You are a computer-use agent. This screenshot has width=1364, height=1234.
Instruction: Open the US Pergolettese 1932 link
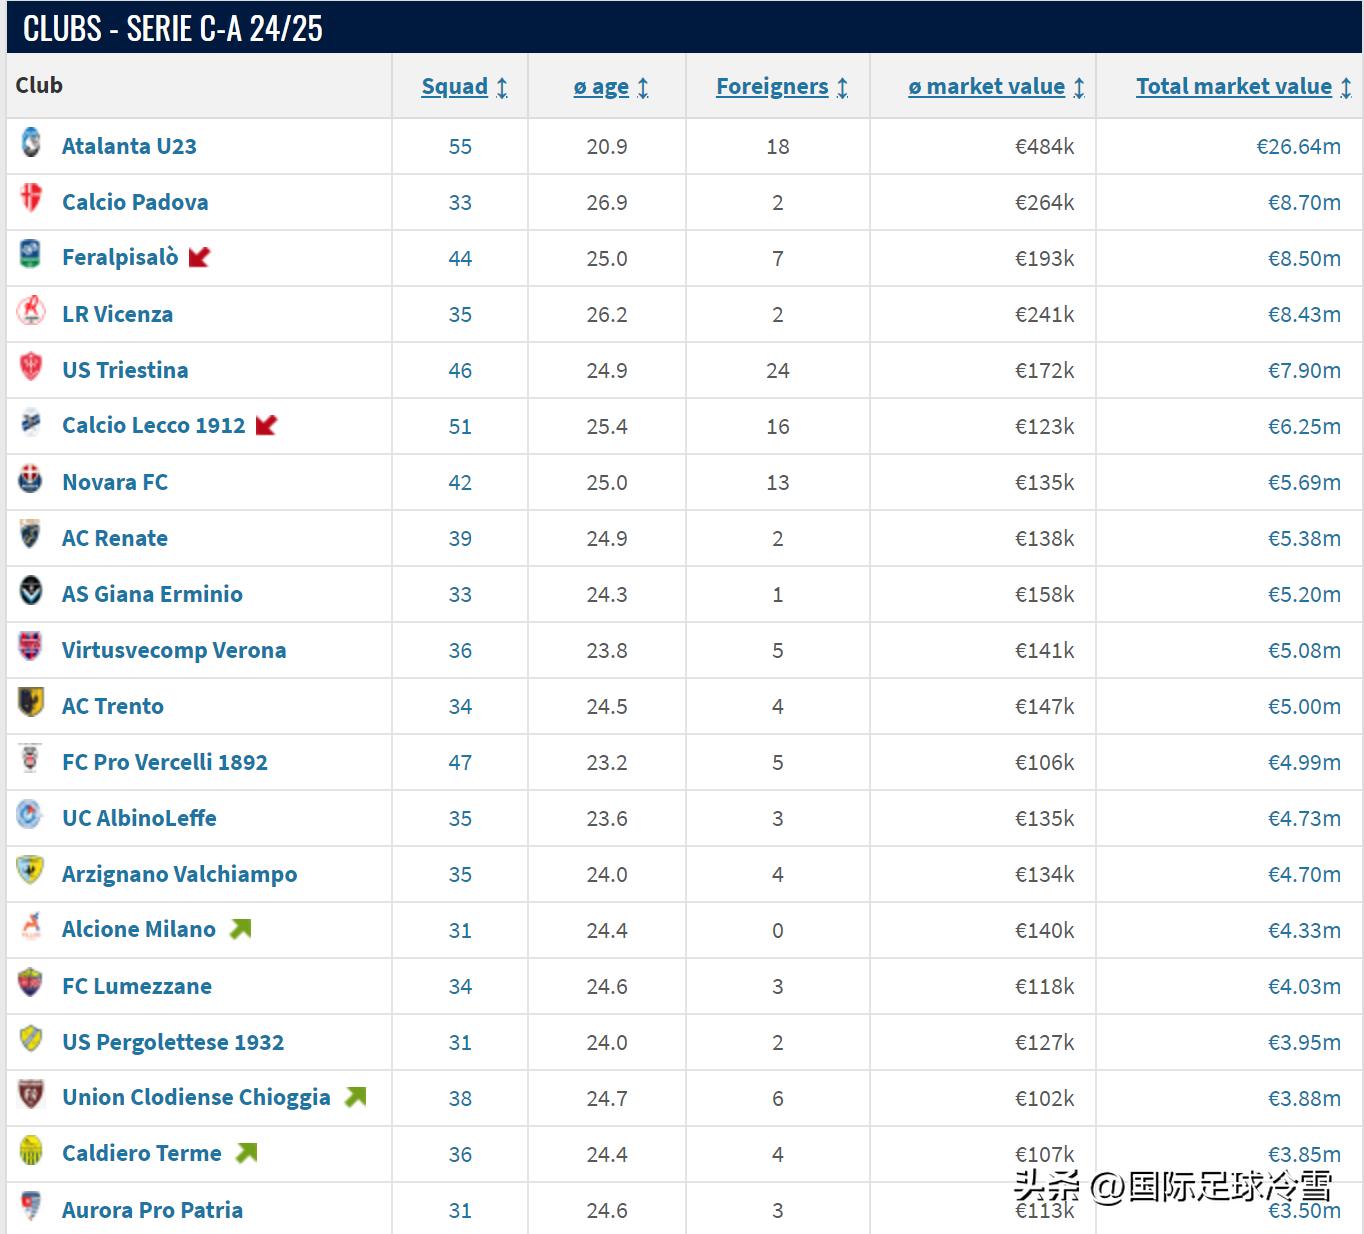tap(173, 1042)
